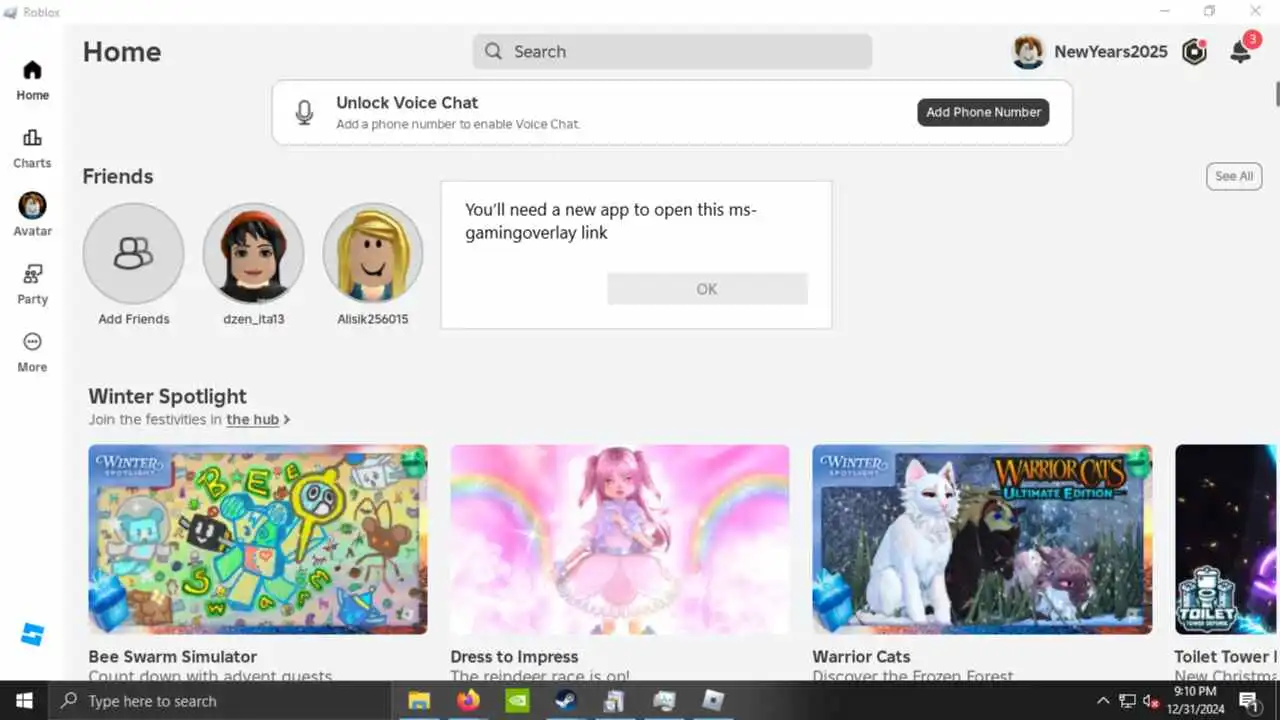Click the chevron after the hub link
1280x720 pixels.
click(x=287, y=420)
